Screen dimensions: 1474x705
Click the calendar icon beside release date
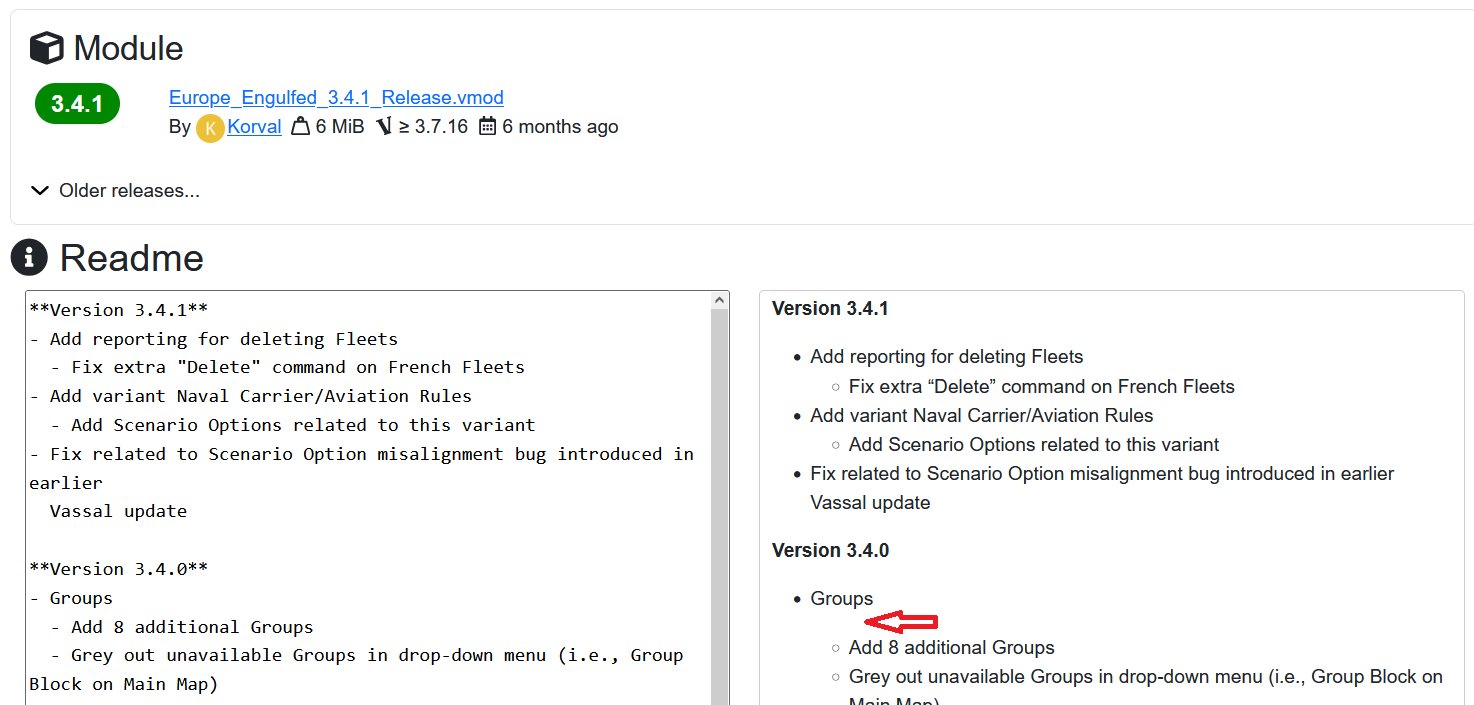click(x=487, y=127)
